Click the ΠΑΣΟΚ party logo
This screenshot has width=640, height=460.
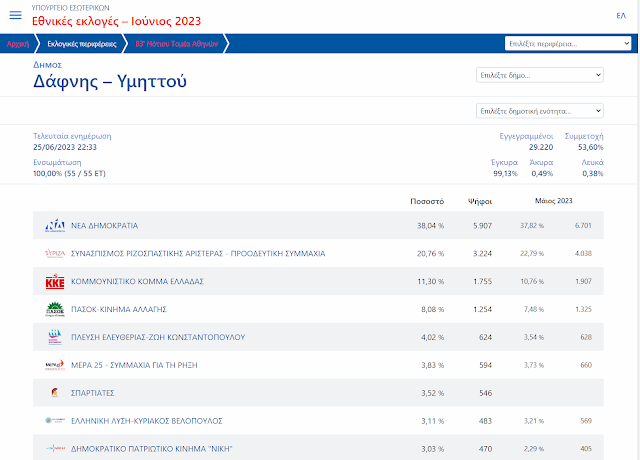(x=55, y=309)
